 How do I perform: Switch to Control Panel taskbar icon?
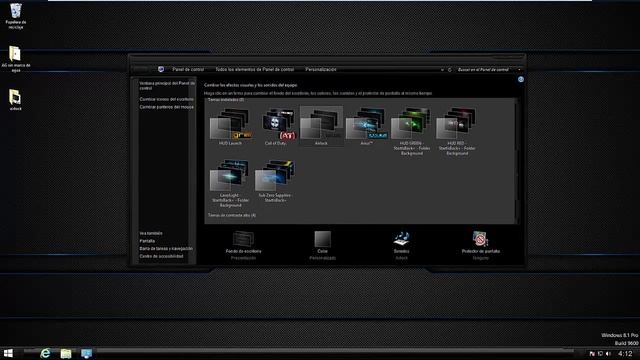(86, 353)
